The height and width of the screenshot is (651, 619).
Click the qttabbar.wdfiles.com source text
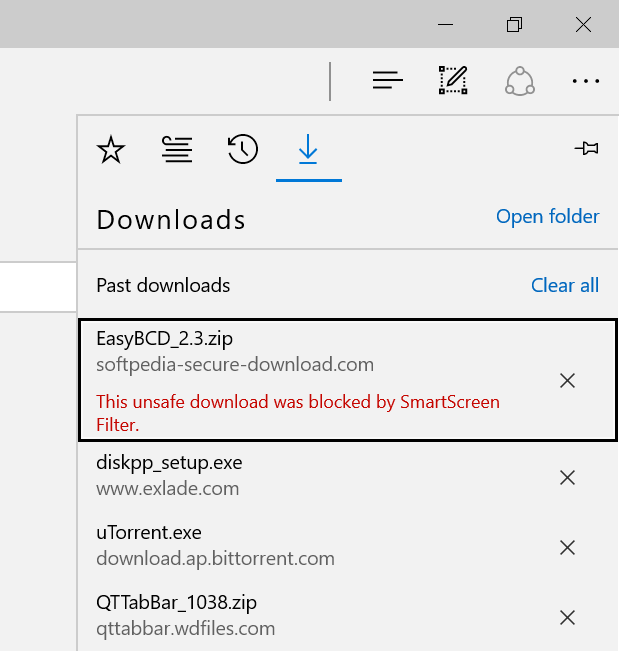tap(186, 629)
